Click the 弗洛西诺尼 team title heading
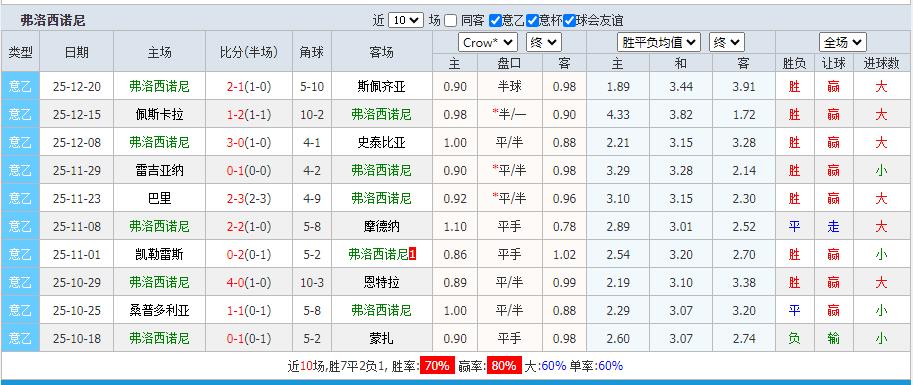This screenshot has height=385, width=913. click(52, 20)
